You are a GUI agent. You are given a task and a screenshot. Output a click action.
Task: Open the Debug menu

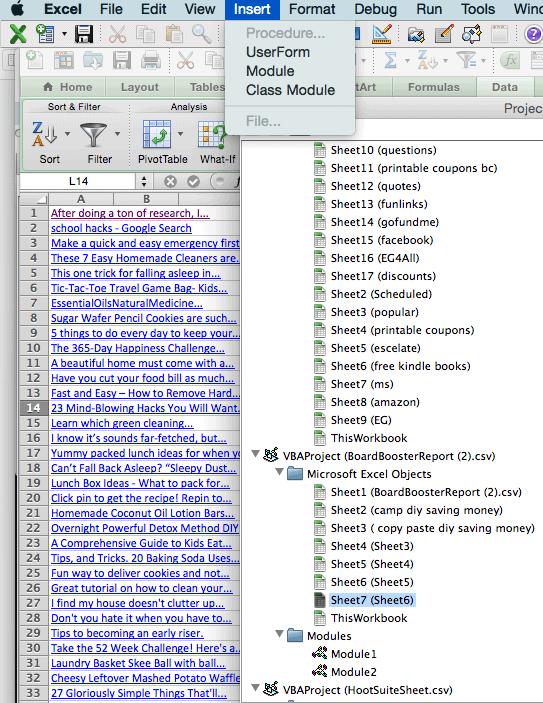point(375,9)
